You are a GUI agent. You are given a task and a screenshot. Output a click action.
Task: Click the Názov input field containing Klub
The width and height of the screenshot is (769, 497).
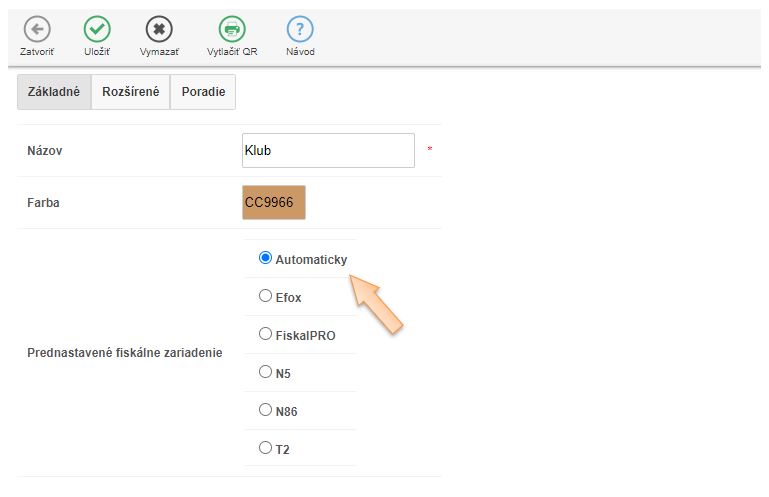pos(328,151)
